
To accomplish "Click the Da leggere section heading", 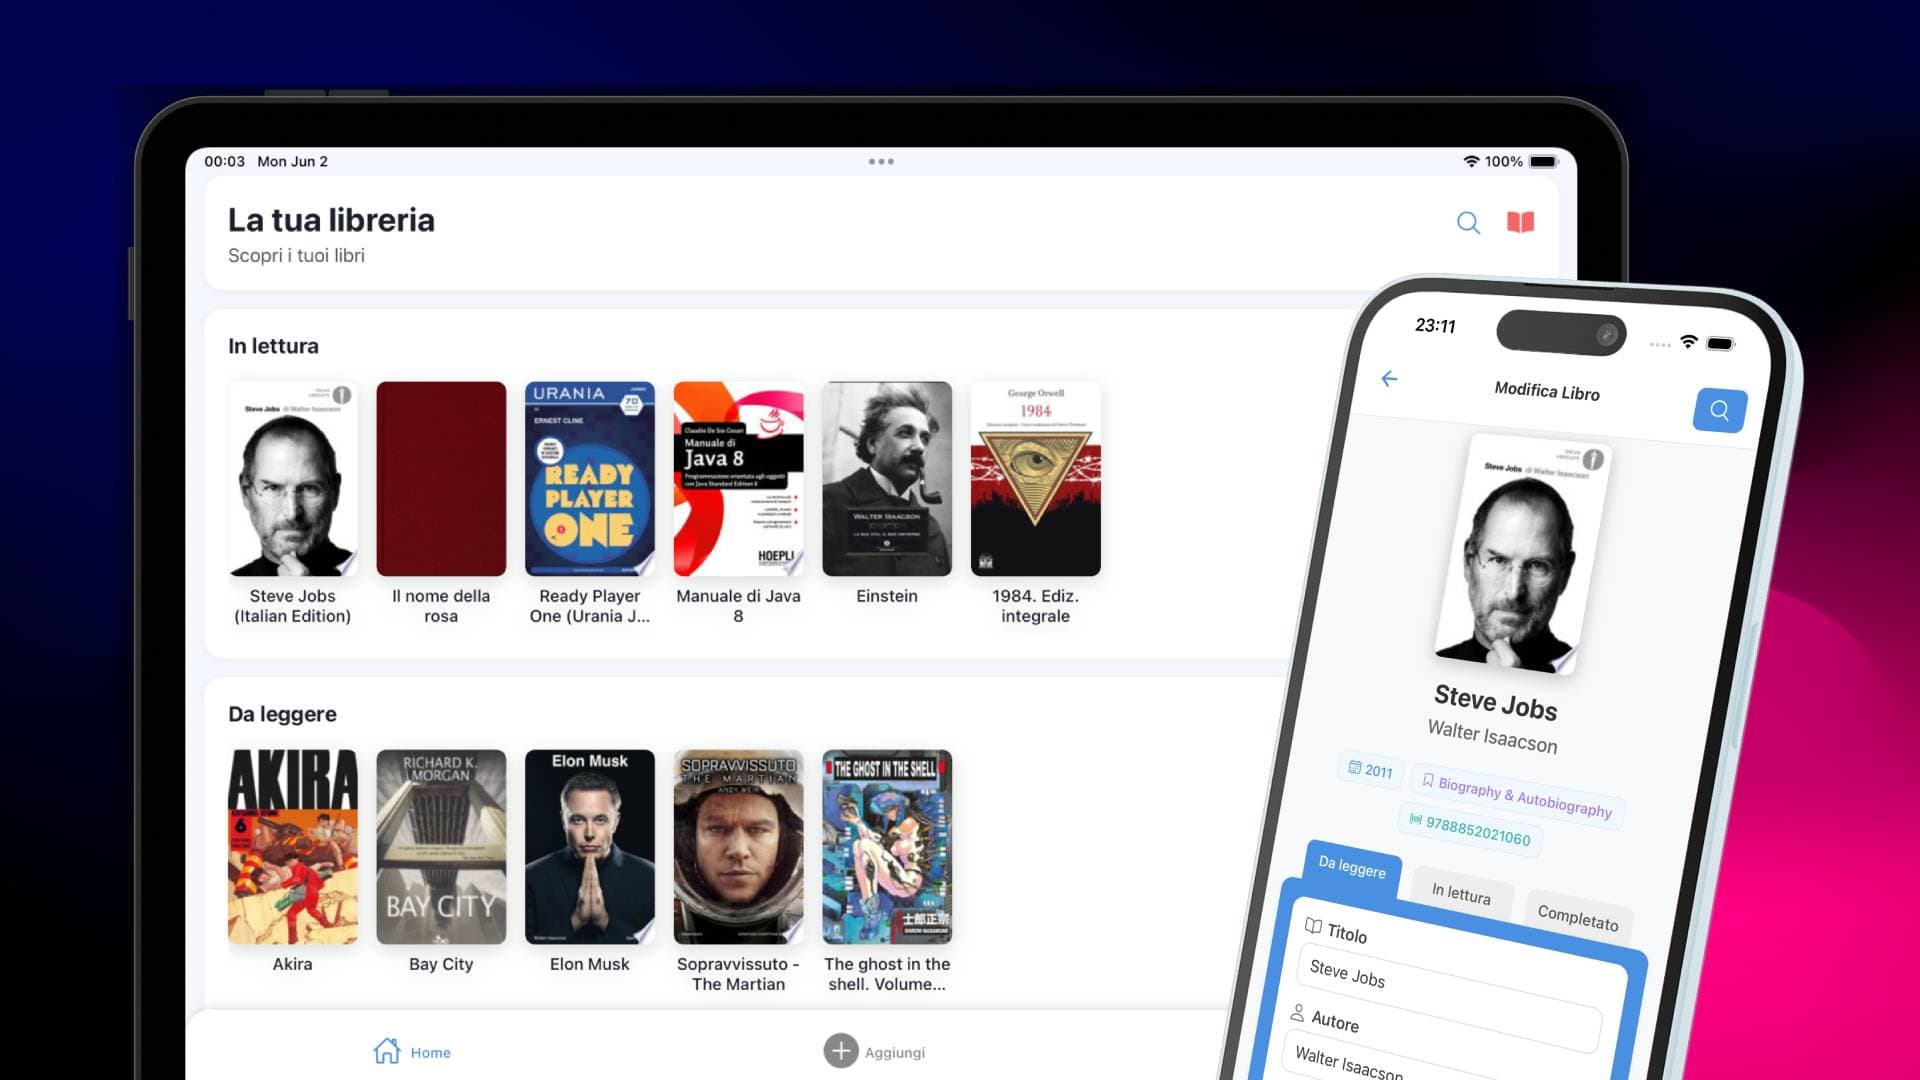I will click(282, 714).
